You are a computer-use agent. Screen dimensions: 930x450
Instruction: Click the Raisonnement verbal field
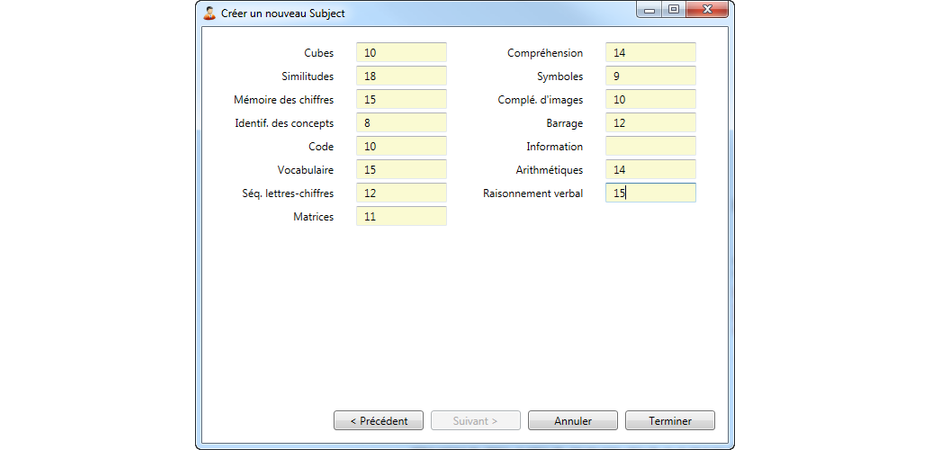click(x=650, y=193)
